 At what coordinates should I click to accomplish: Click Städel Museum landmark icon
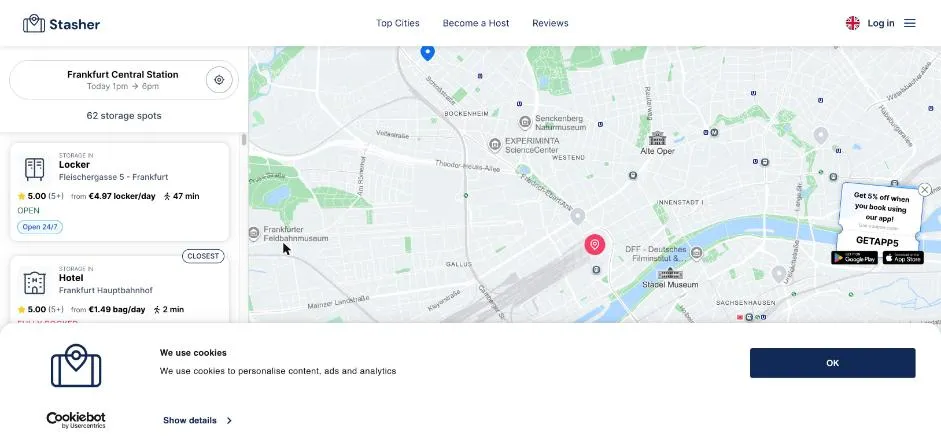point(670,273)
